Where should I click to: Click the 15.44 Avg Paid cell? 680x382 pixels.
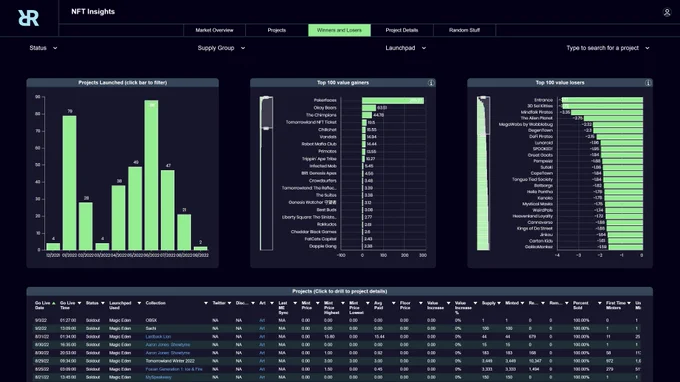tap(379, 336)
